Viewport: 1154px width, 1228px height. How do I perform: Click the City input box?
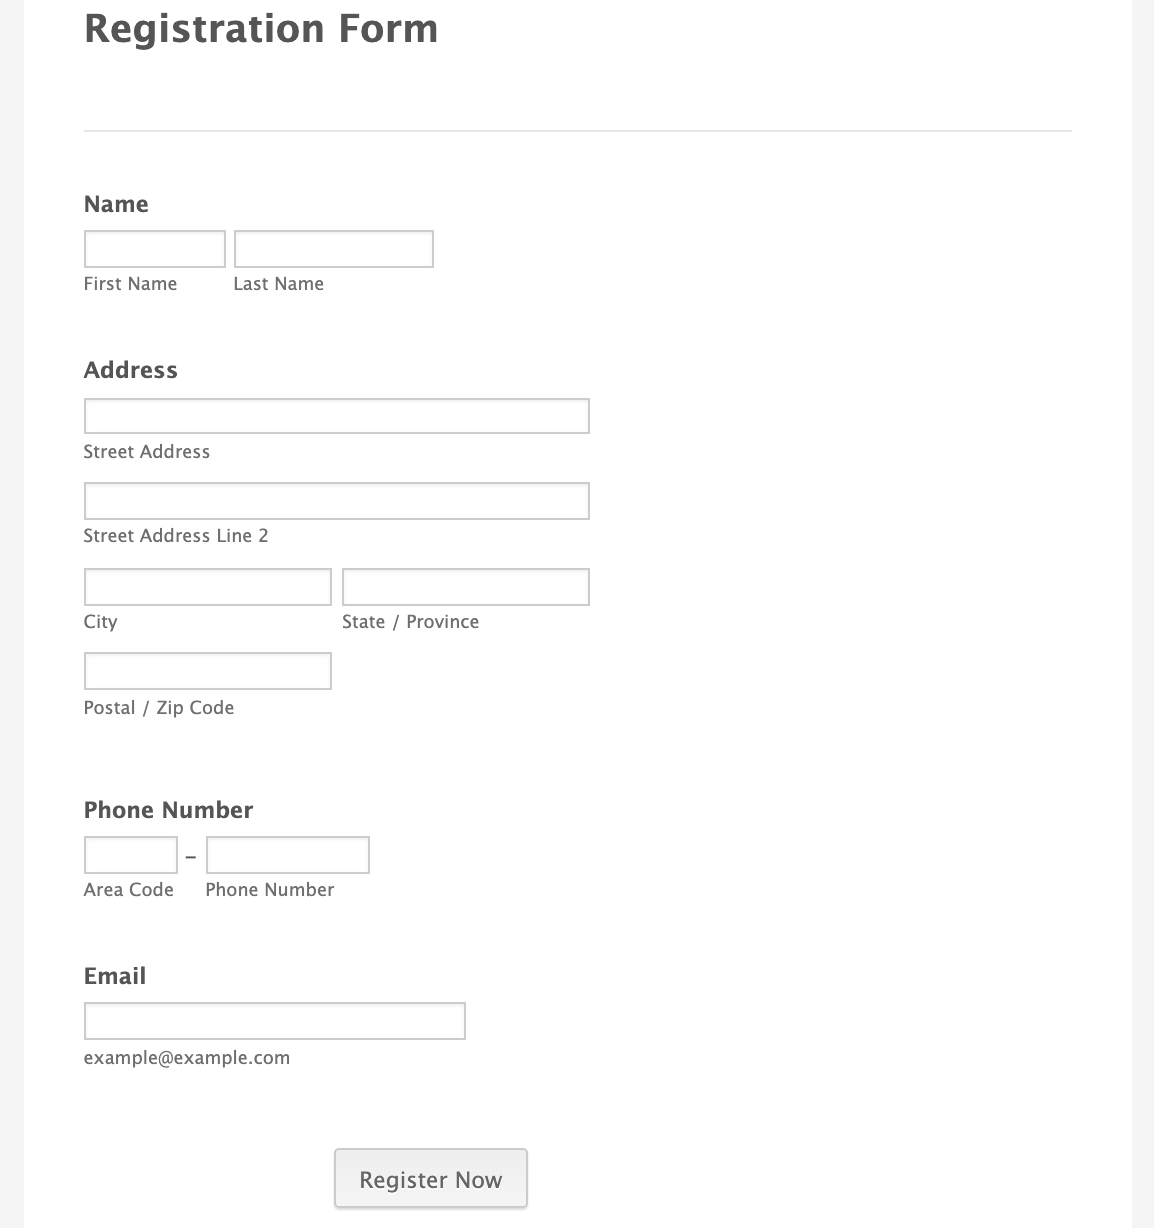(x=207, y=586)
